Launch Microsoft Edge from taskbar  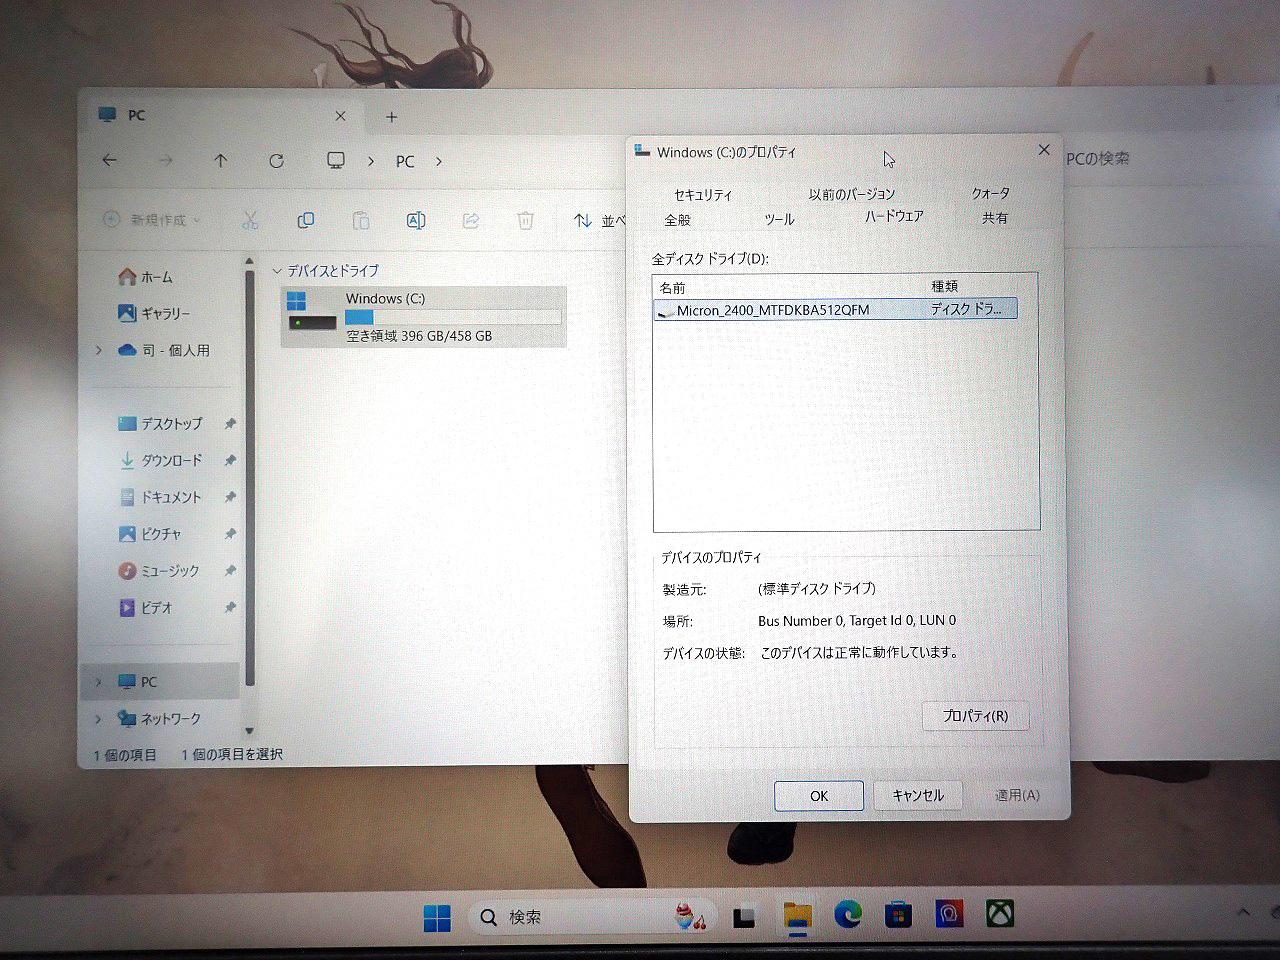(848, 915)
